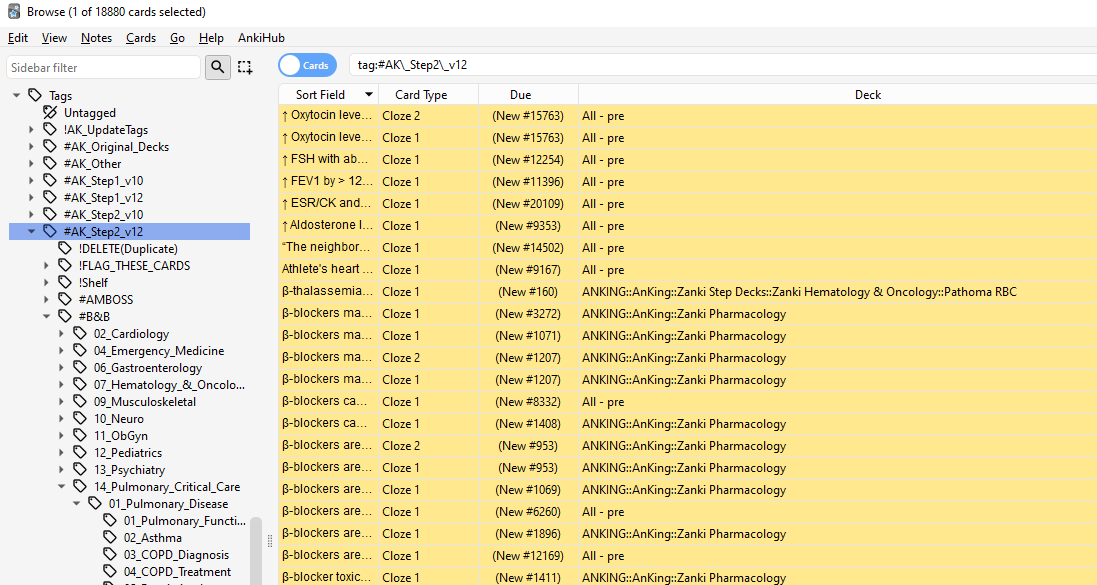Click the Sidebar filter input field
Image resolution: width=1097 pixels, height=585 pixels.
(x=103, y=67)
